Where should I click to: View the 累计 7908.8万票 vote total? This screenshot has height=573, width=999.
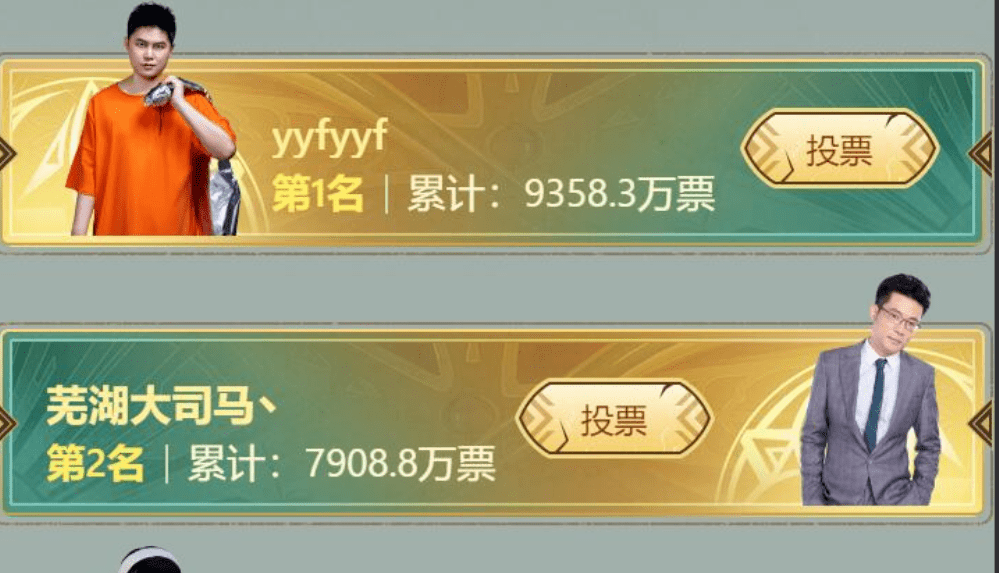(341, 463)
